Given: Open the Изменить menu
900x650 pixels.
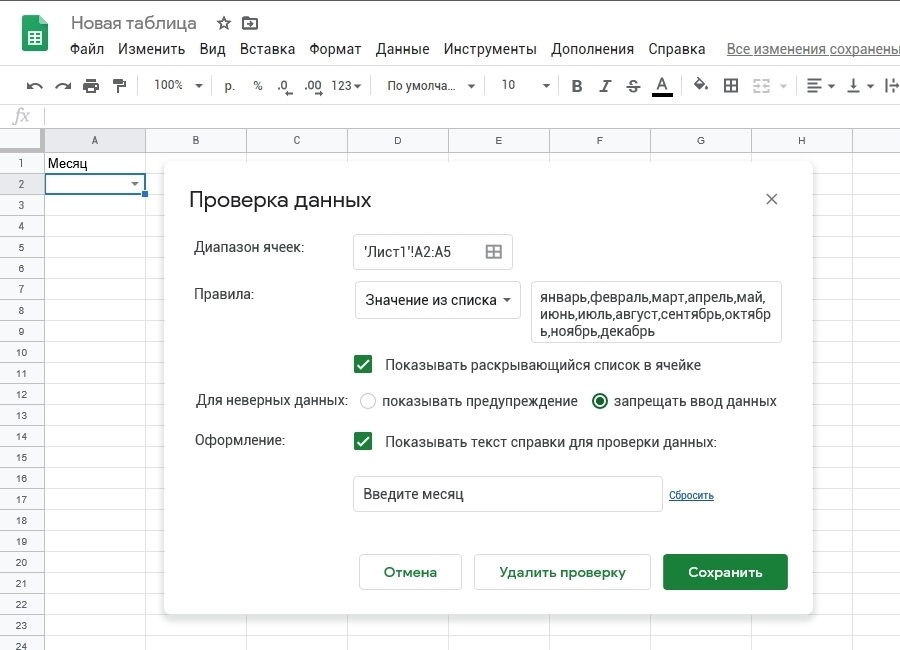Looking at the screenshot, I should coord(152,49).
